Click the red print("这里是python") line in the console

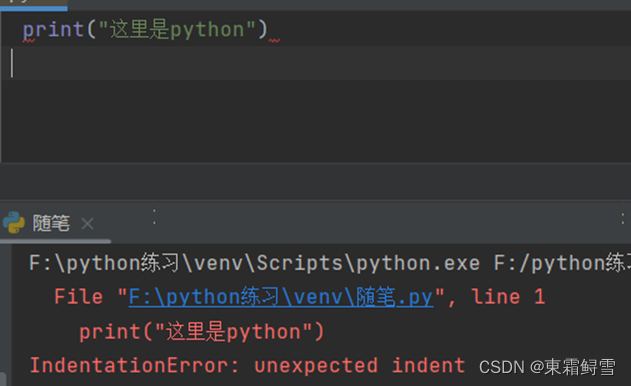tap(202, 332)
